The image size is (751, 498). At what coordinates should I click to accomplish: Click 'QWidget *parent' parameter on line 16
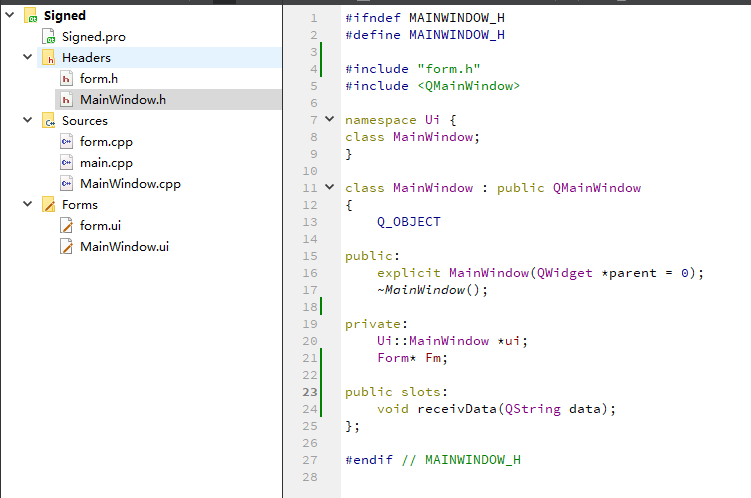[x=597, y=273]
